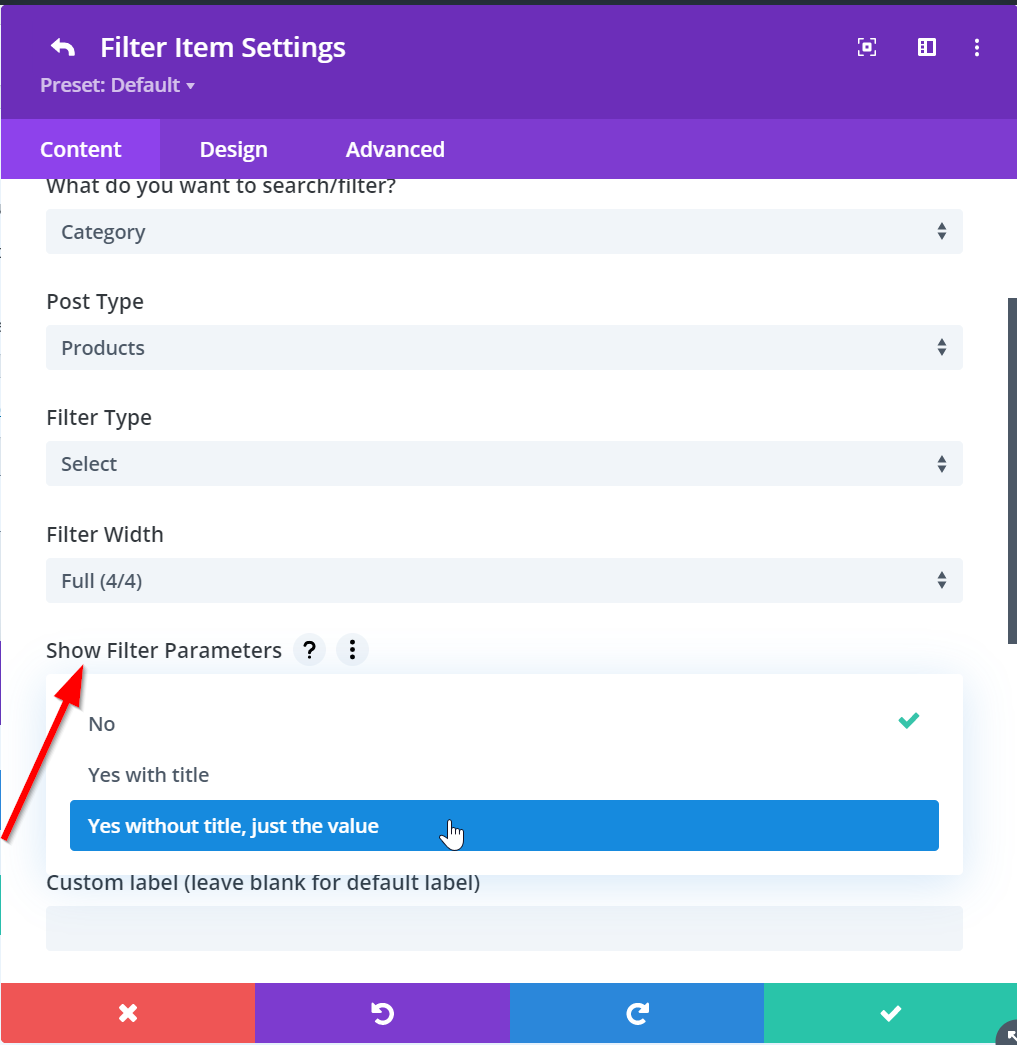1017x1045 pixels.
Task: Open the Category search/filter dropdown
Action: 504,232
